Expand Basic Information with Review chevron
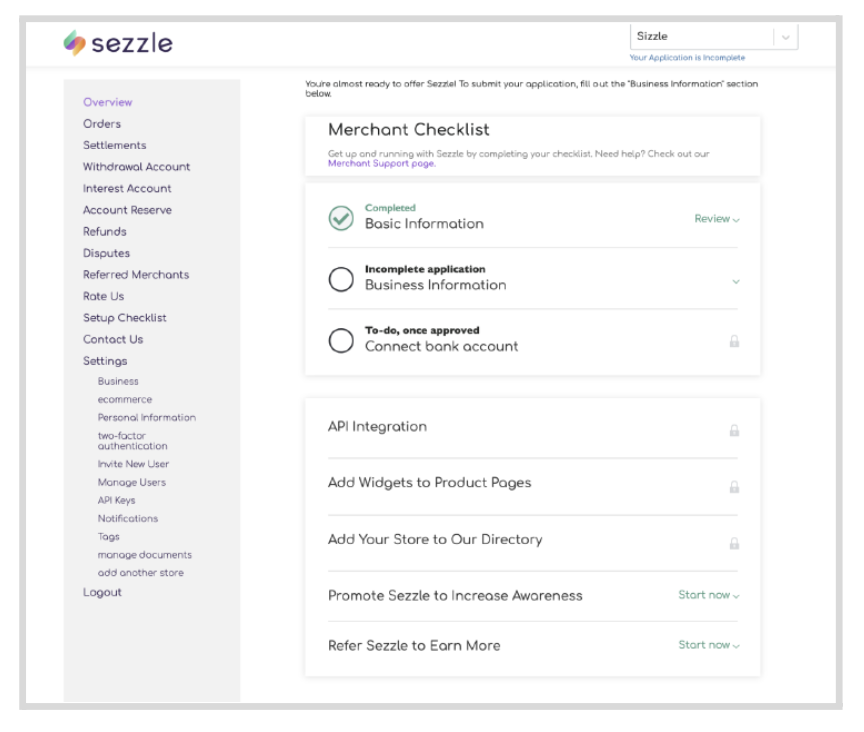The image size is (864, 732). click(717, 219)
